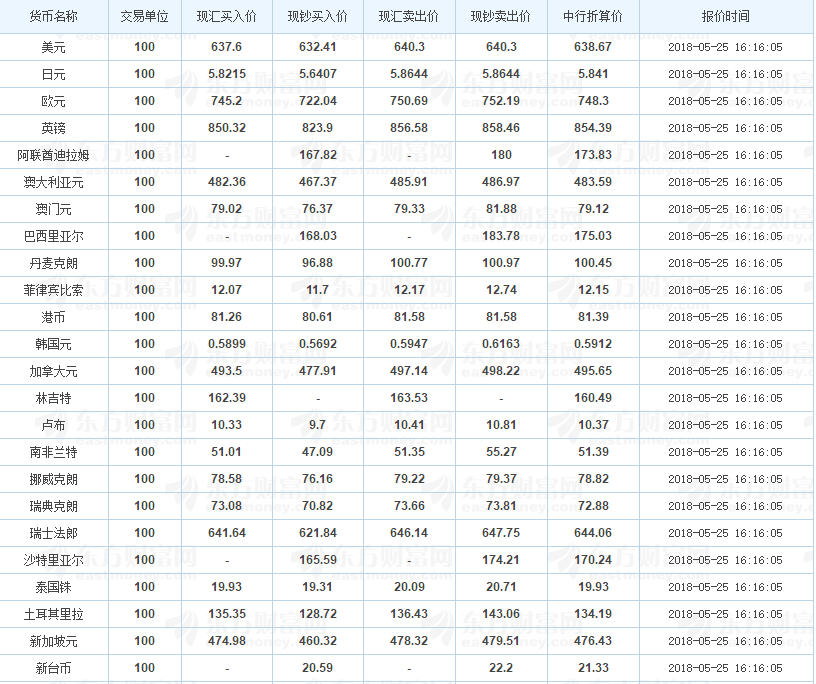Select the 巴西里亚尔 currency name

[x=54, y=237]
